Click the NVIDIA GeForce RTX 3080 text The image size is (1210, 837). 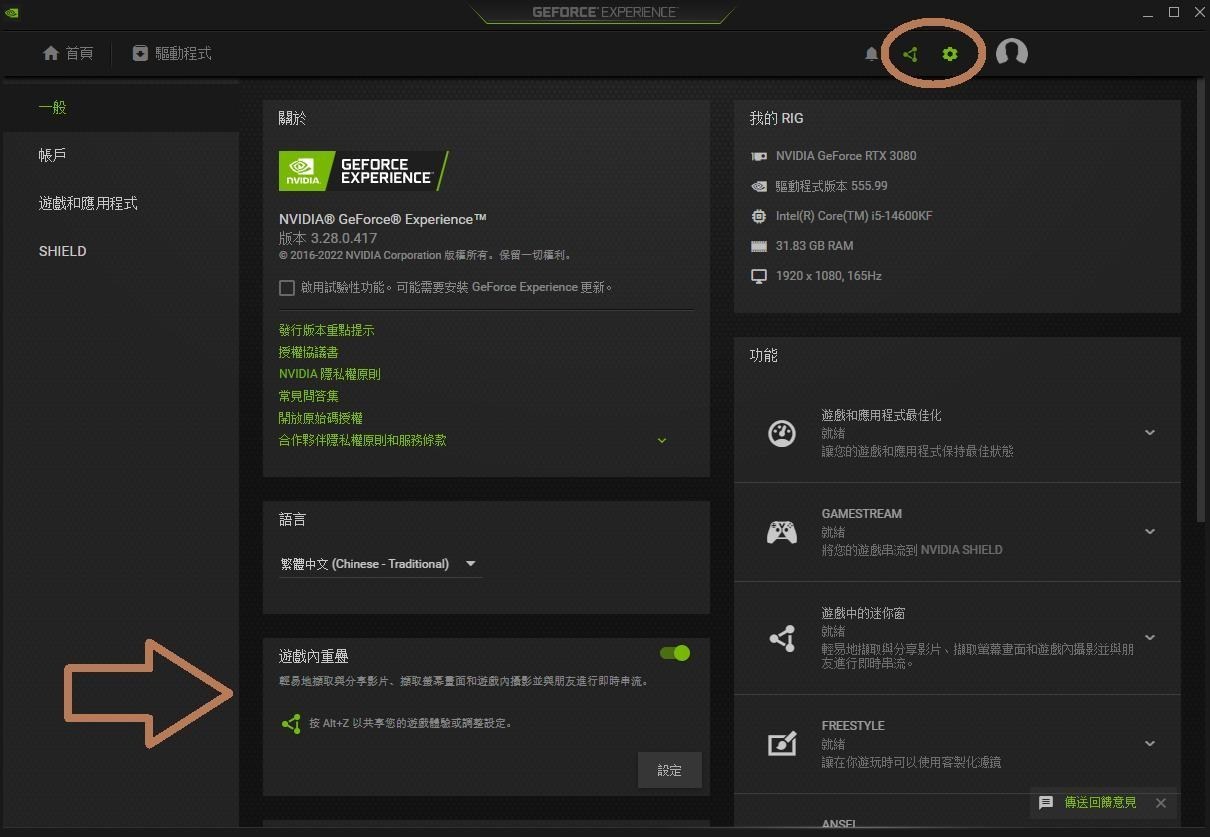[x=846, y=156]
